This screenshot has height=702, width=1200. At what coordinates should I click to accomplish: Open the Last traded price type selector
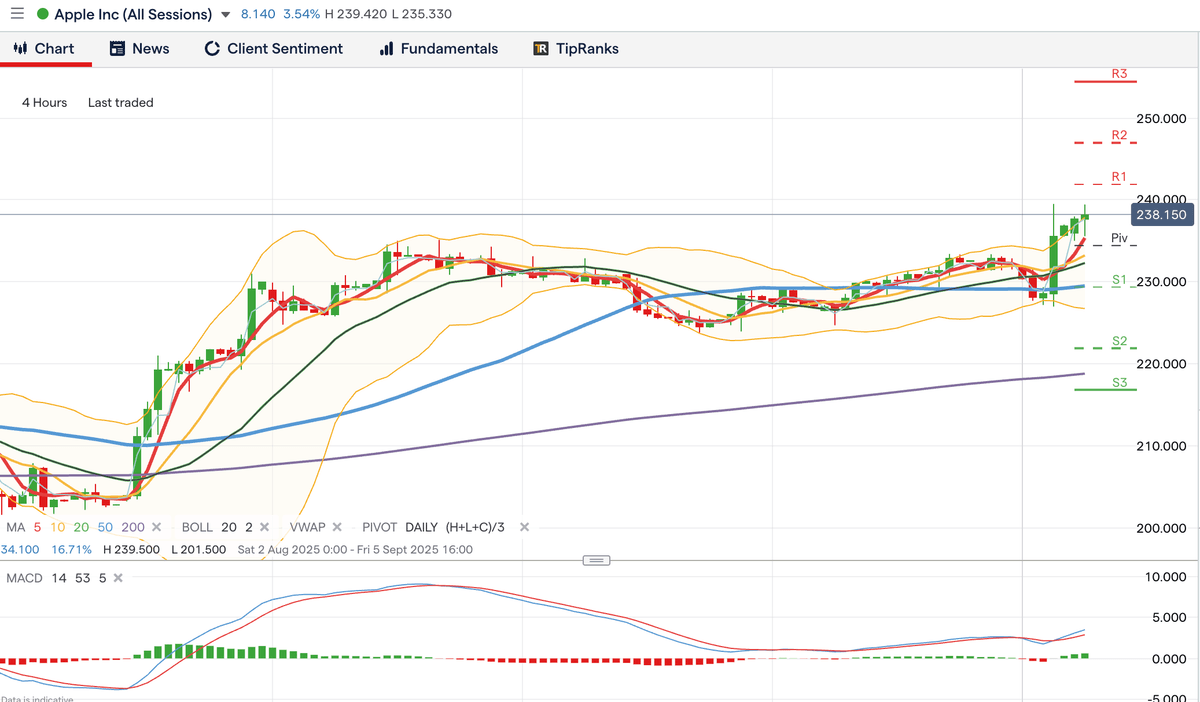121,102
